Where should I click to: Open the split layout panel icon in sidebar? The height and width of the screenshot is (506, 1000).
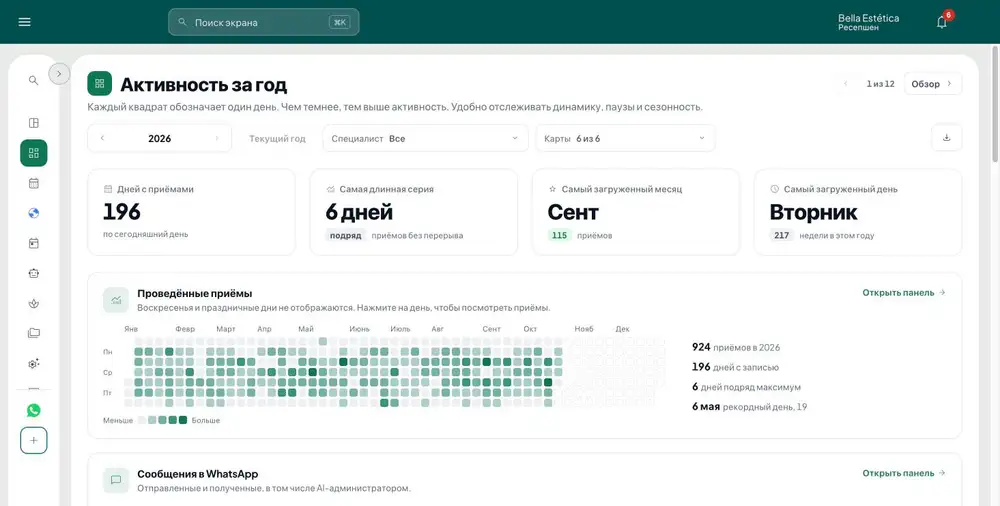pyautogui.click(x=34, y=123)
